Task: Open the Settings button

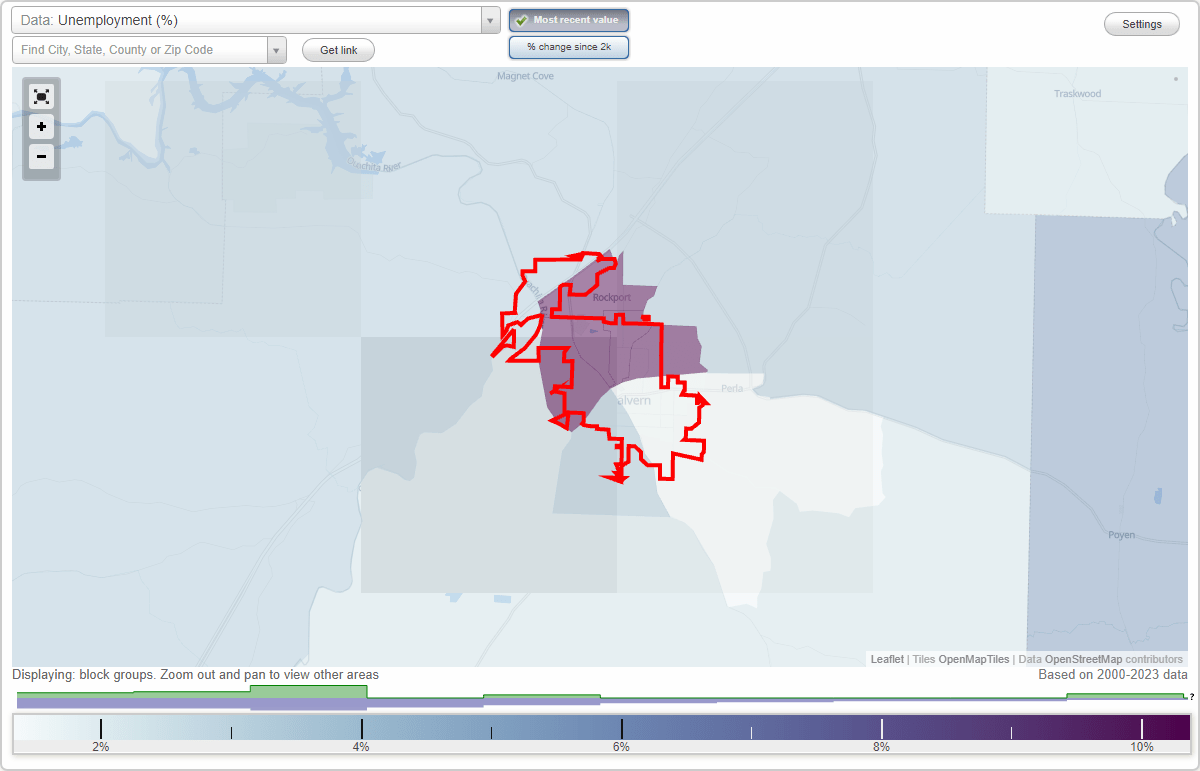Action: (1142, 25)
